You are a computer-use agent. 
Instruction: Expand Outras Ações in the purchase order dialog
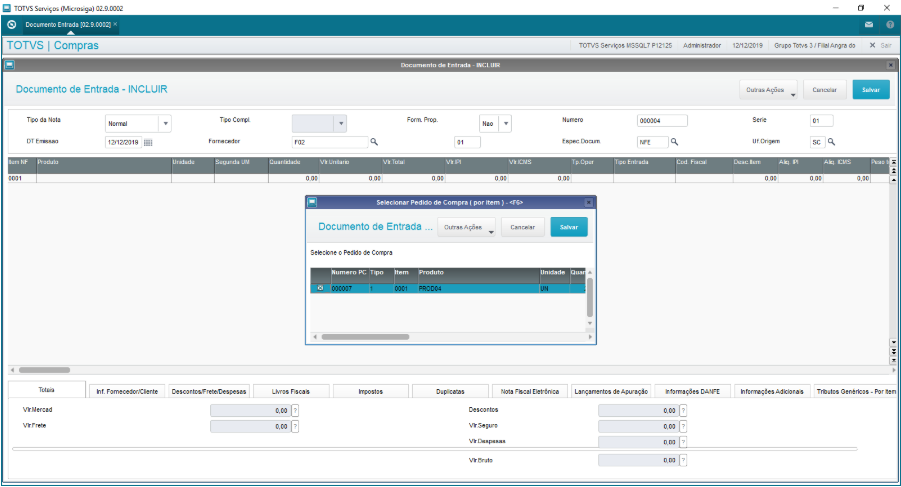pyautogui.click(x=466, y=227)
